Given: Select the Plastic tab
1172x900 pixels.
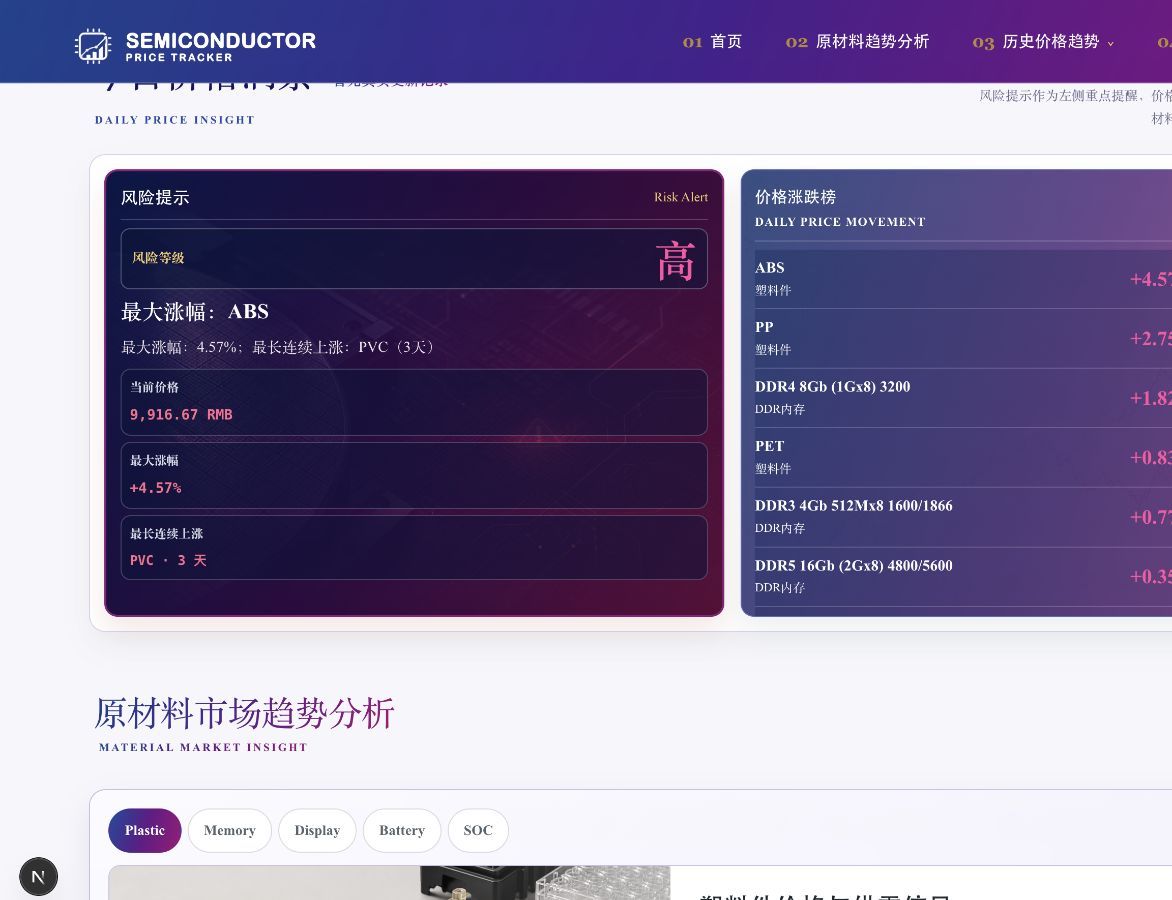Looking at the screenshot, I should pos(144,830).
